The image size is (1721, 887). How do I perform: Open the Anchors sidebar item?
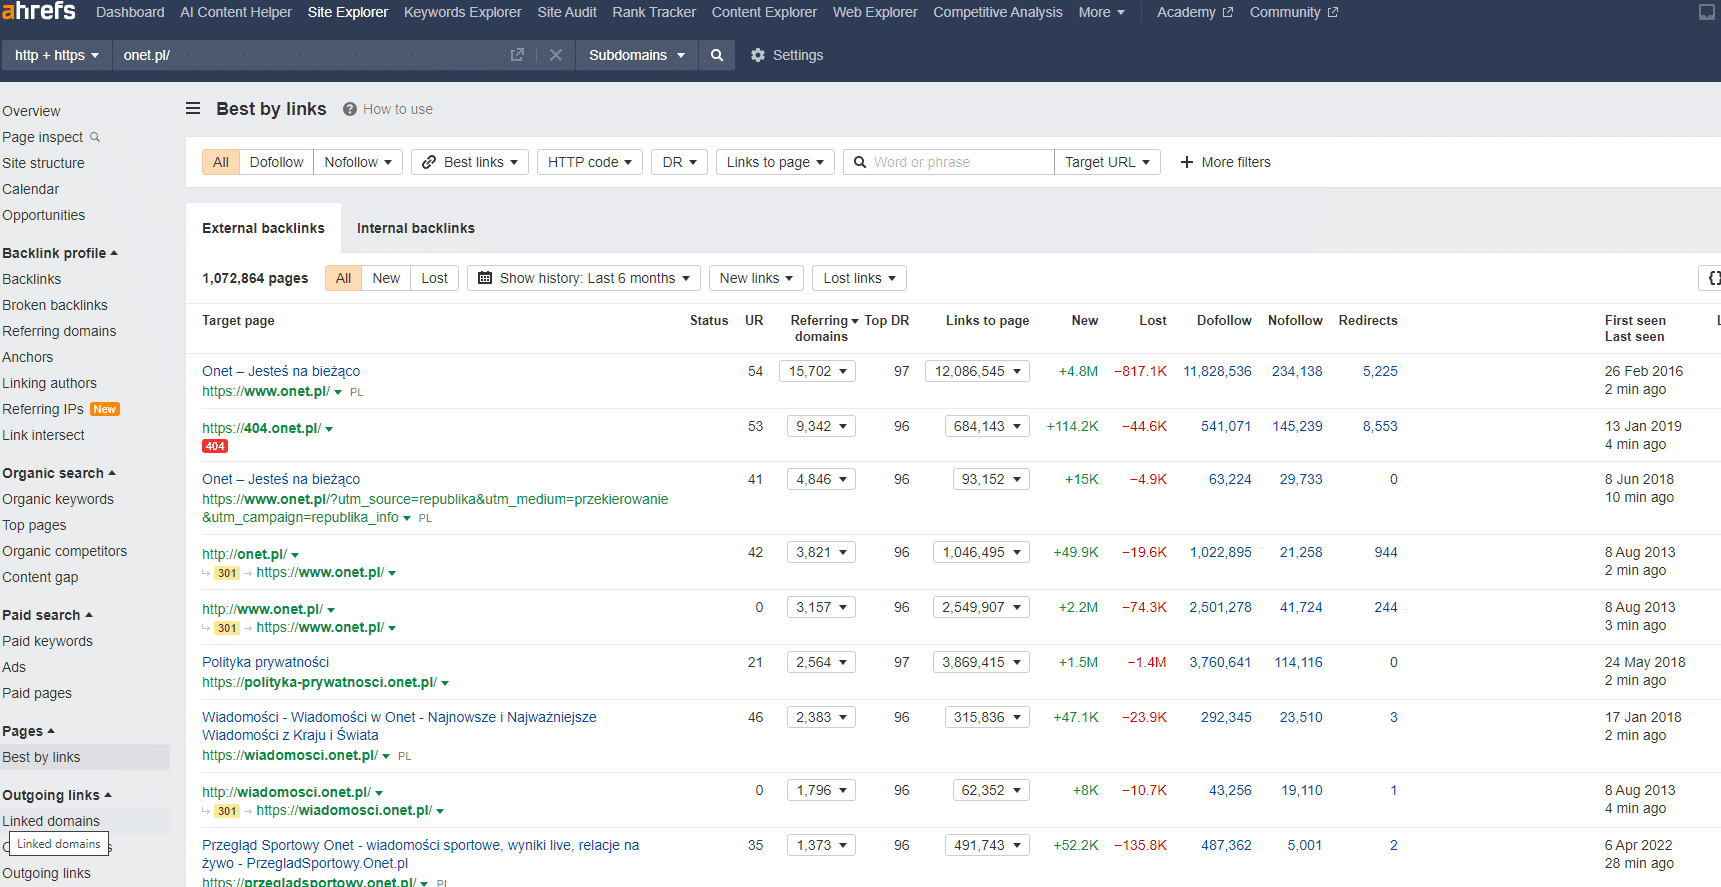pos(28,357)
